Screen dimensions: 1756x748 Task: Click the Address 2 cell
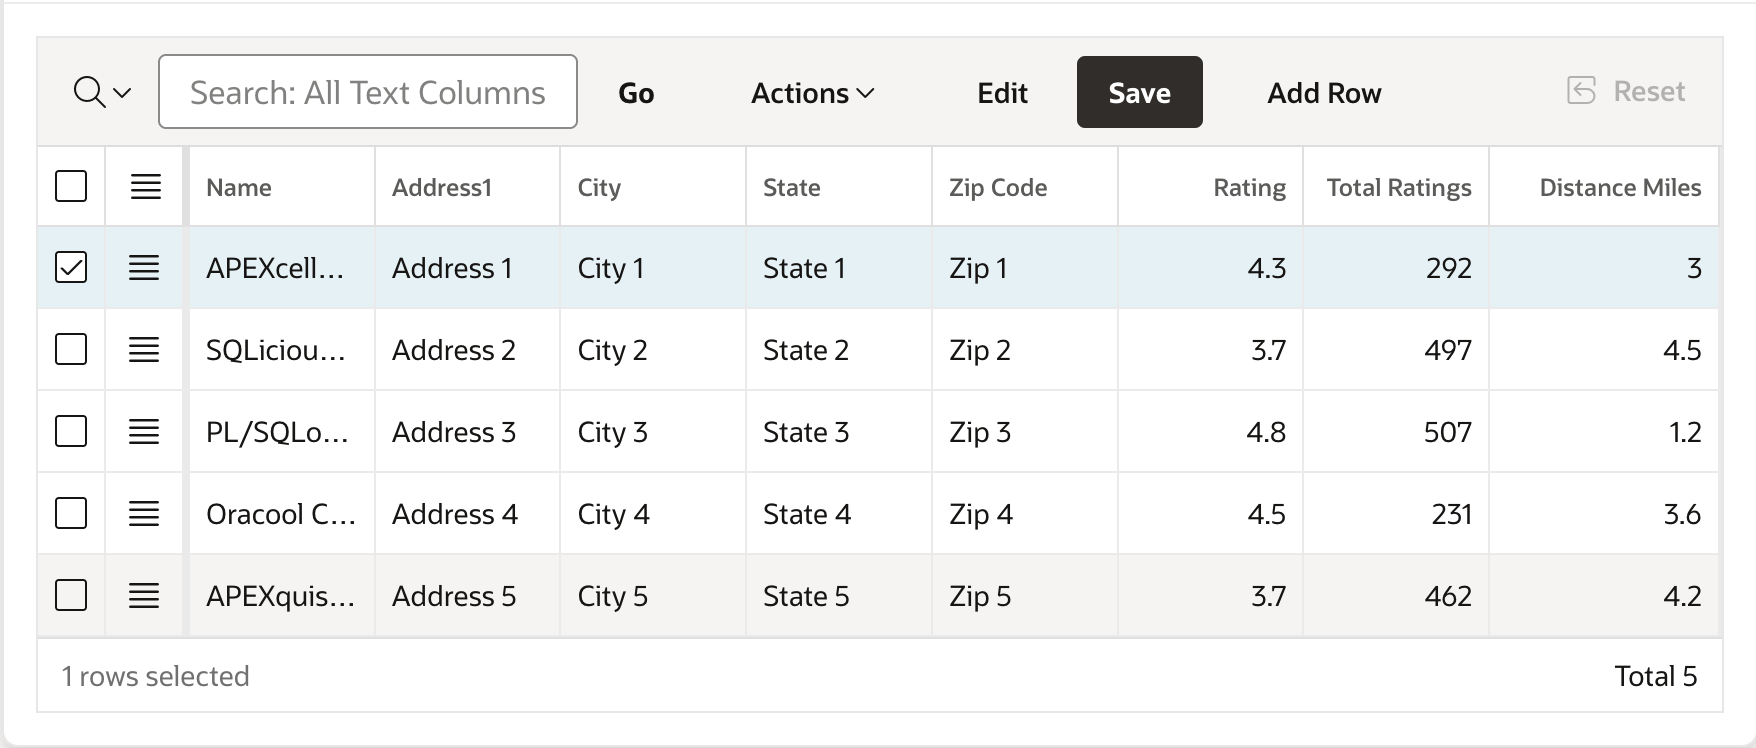pyautogui.click(x=467, y=350)
